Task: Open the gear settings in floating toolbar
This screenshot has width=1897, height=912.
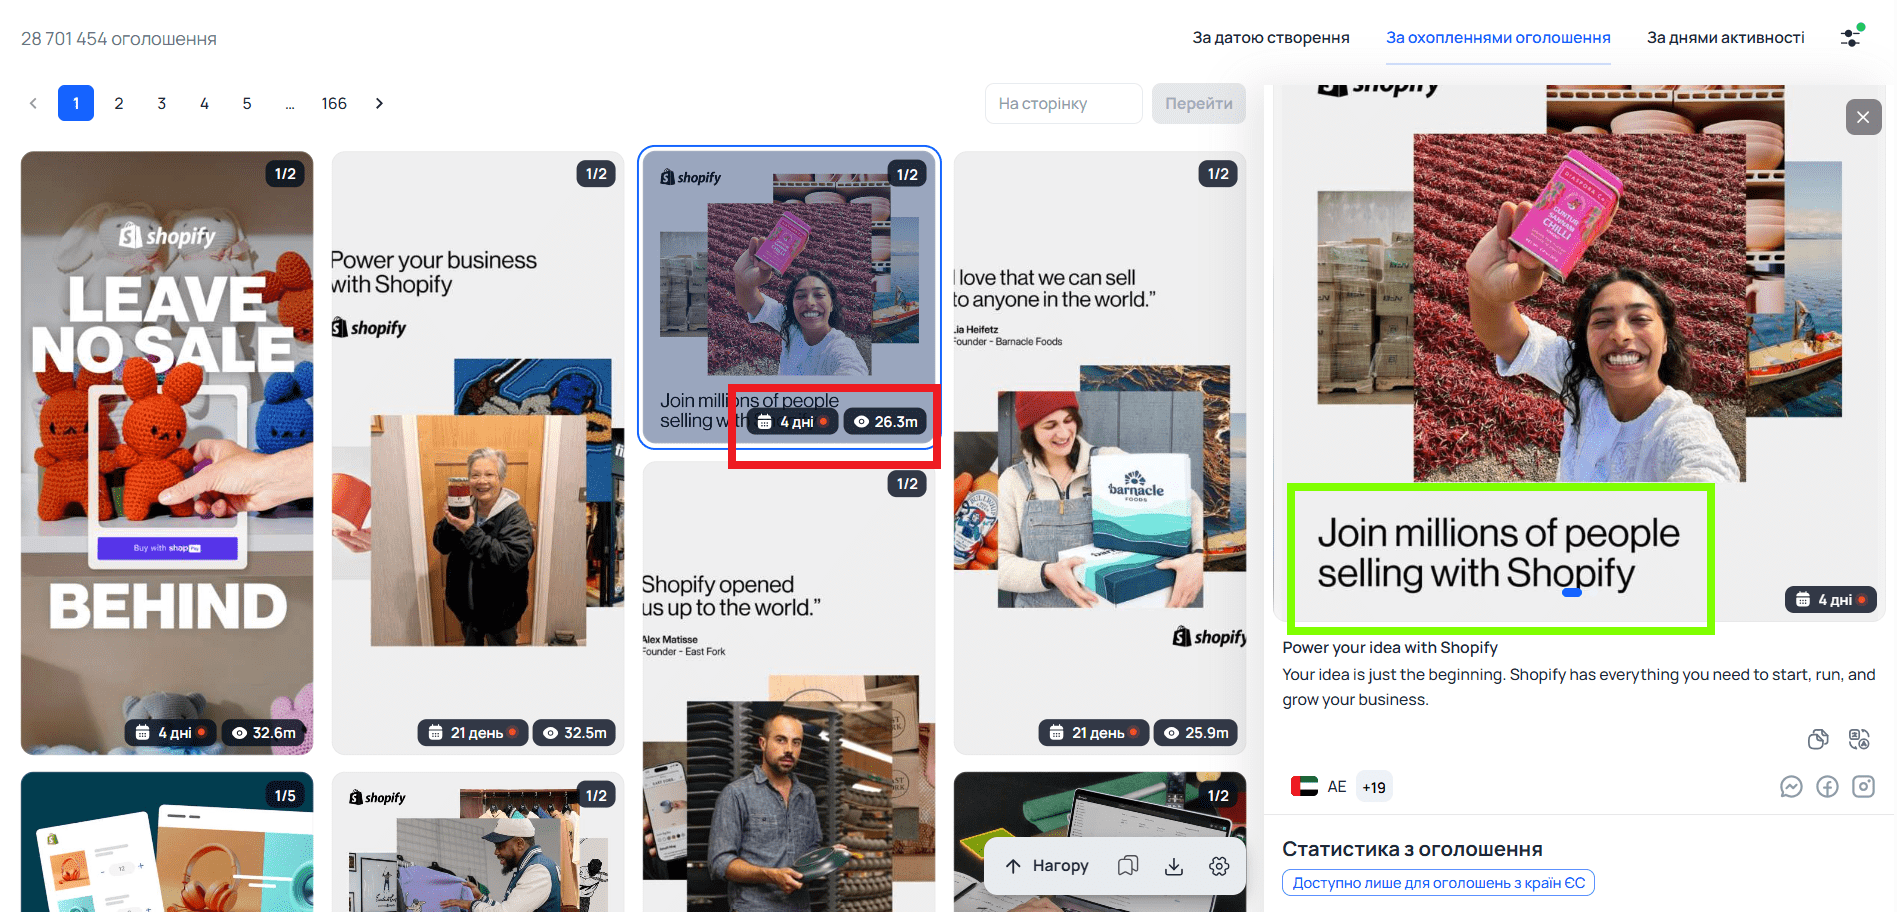Action: pos(1219,866)
